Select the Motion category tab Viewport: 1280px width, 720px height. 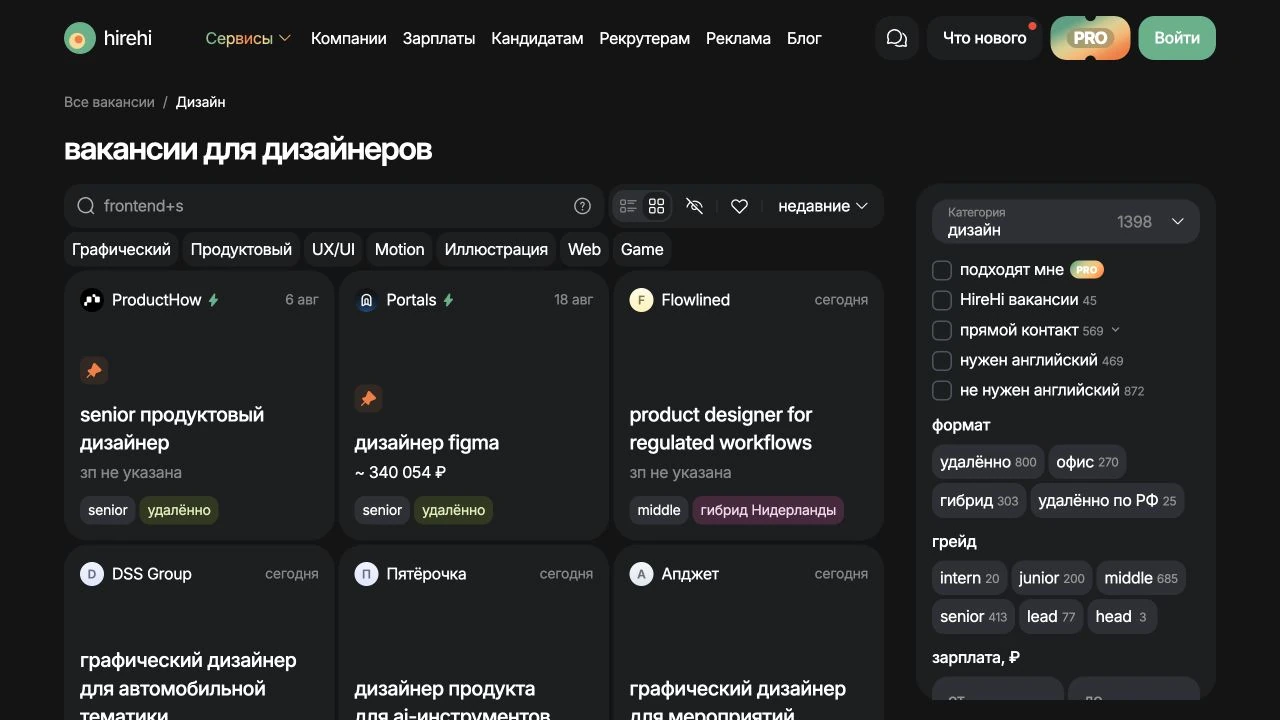(400, 249)
